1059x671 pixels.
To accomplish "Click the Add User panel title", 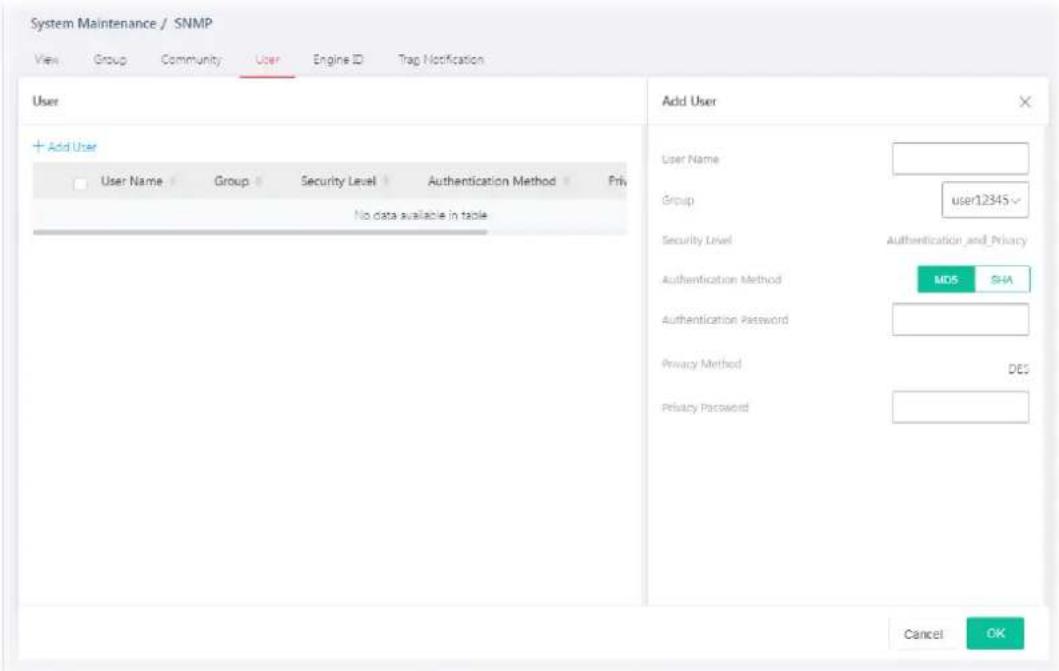I will pos(689,101).
